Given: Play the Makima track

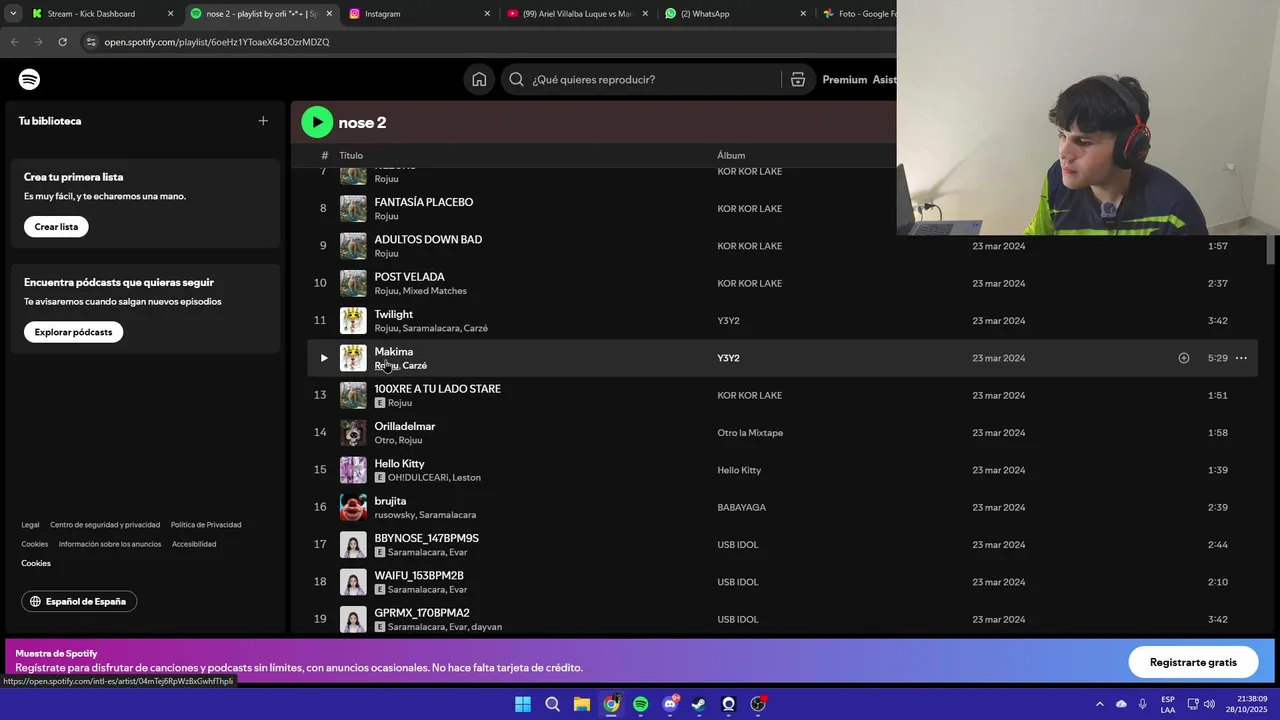Looking at the screenshot, I should point(323,358).
